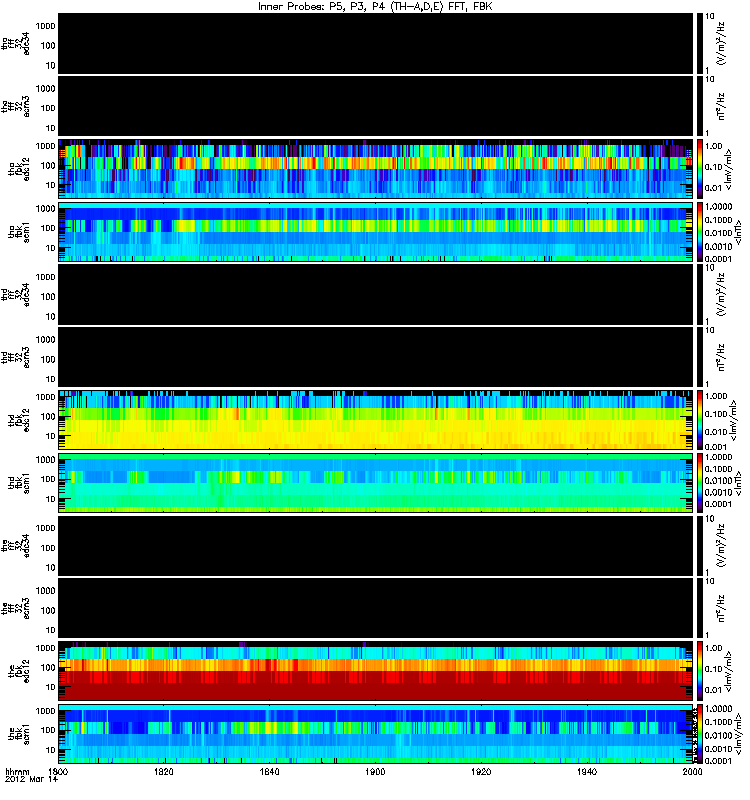Screen dimensions: 750x800
Task: Click the "thd fff 32 scm3" y-axis title
Action: pyautogui.click(x=16, y=357)
